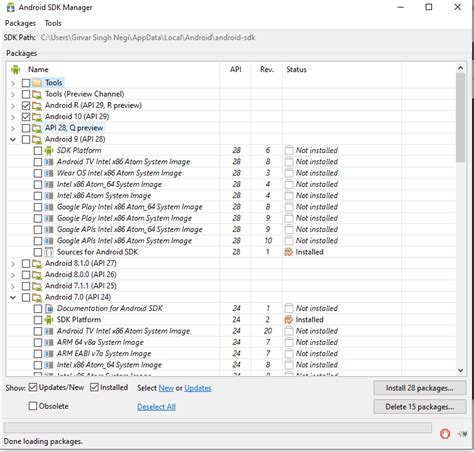The width and height of the screenshot is (474, 452).
Task: Enable the Obsolete checkbox
Action: [x=33, y=406]
